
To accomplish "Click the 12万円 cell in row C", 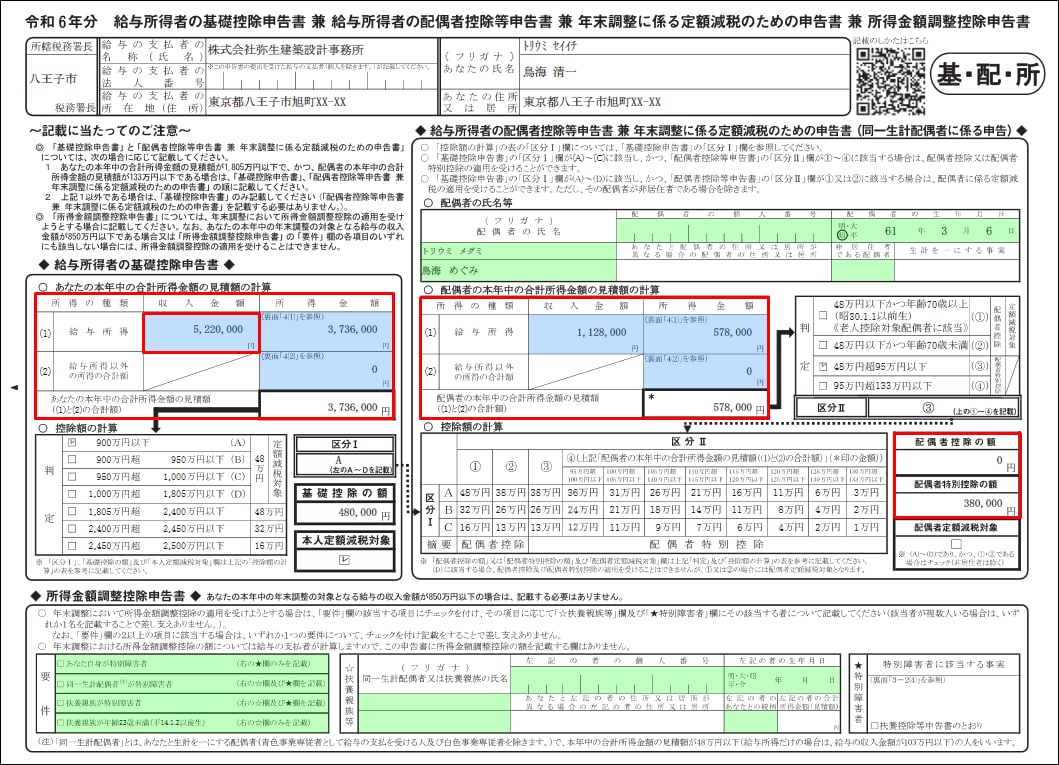I will point(582,527).
